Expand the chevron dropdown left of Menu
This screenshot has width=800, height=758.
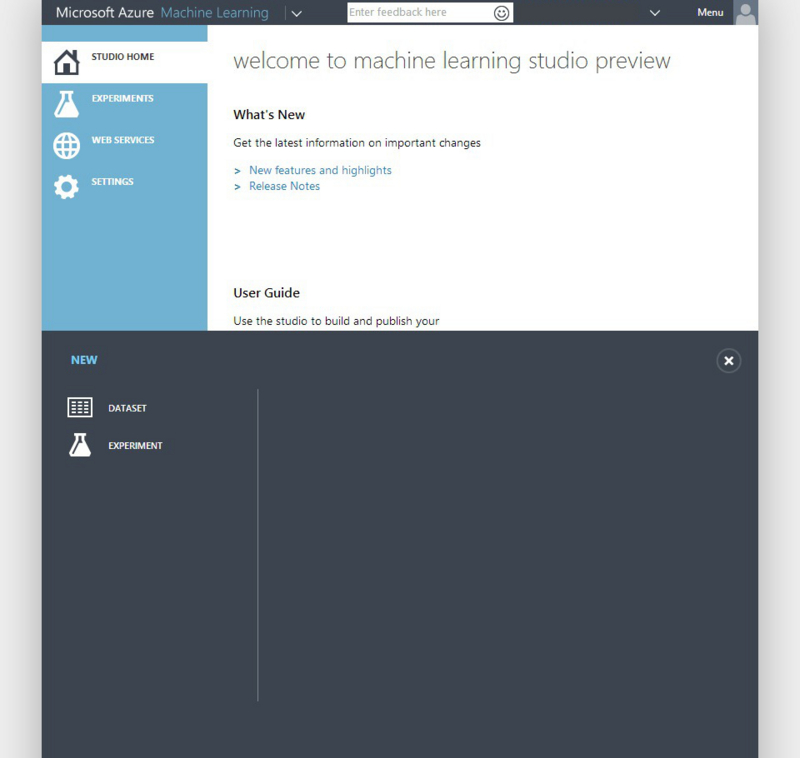click(655, 13)
